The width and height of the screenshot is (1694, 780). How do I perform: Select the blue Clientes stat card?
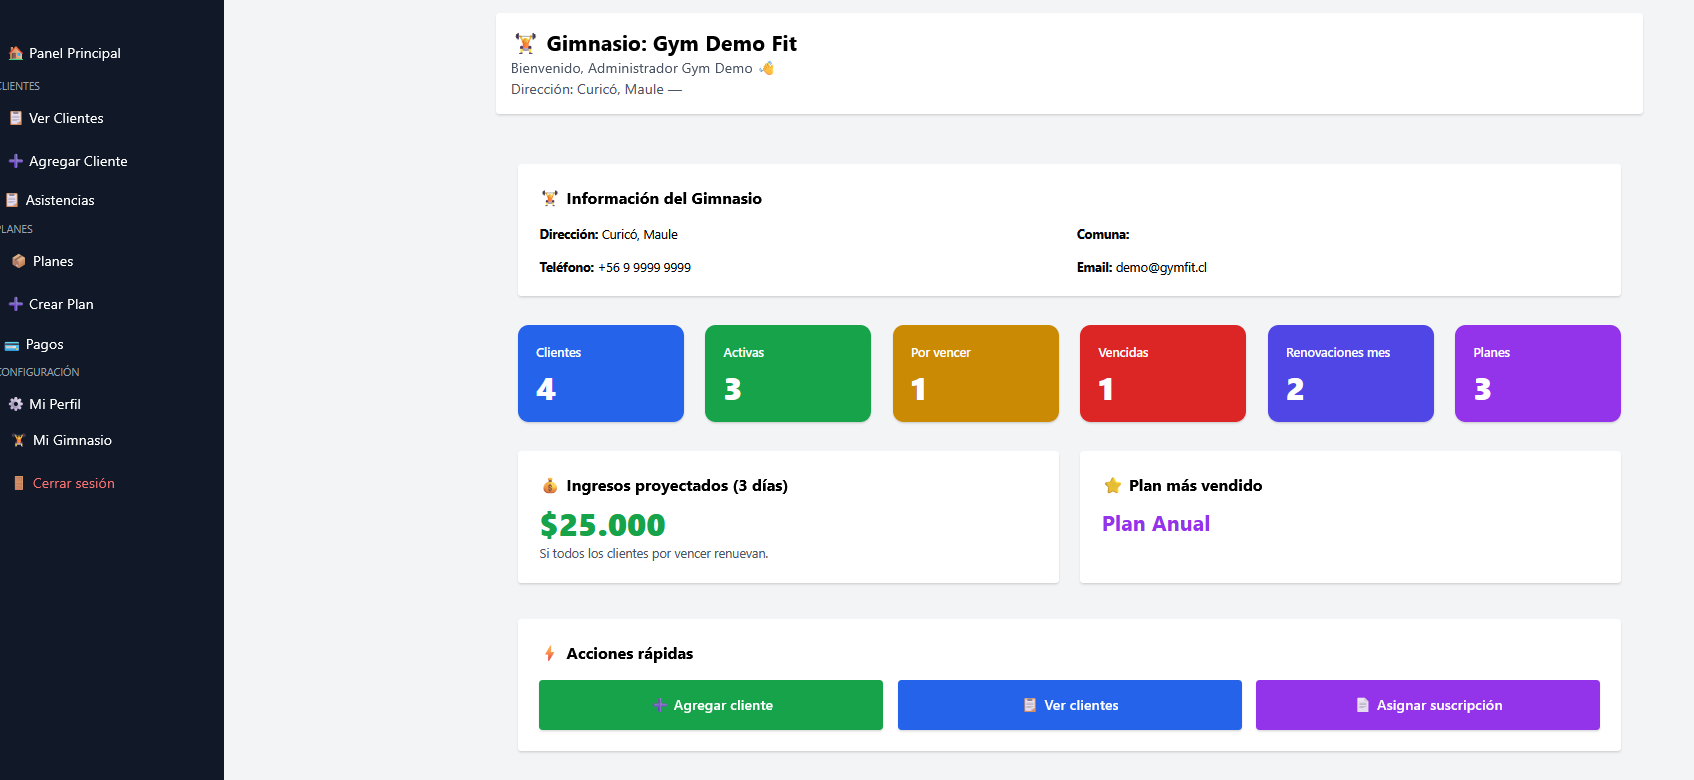point(600,373)
